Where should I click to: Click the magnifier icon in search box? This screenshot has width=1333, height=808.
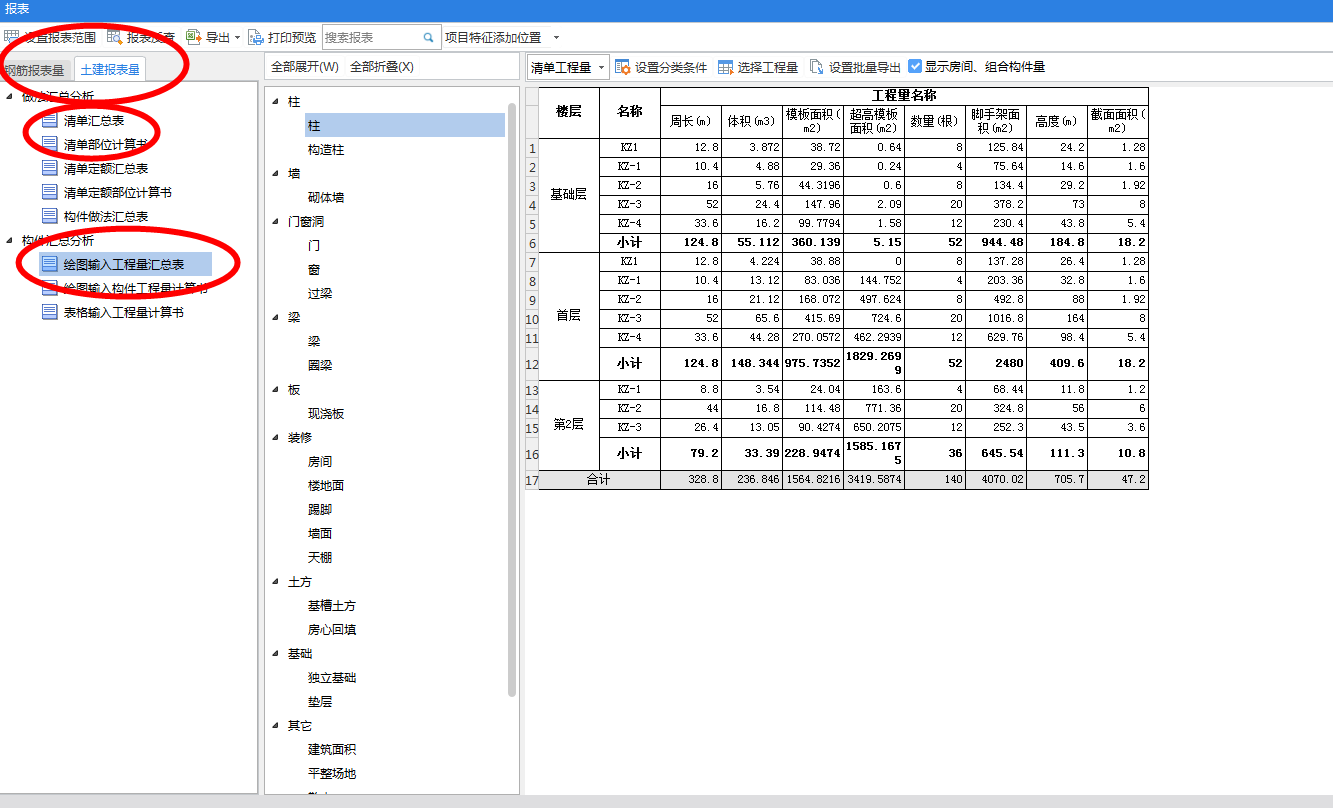pos(429,38)
